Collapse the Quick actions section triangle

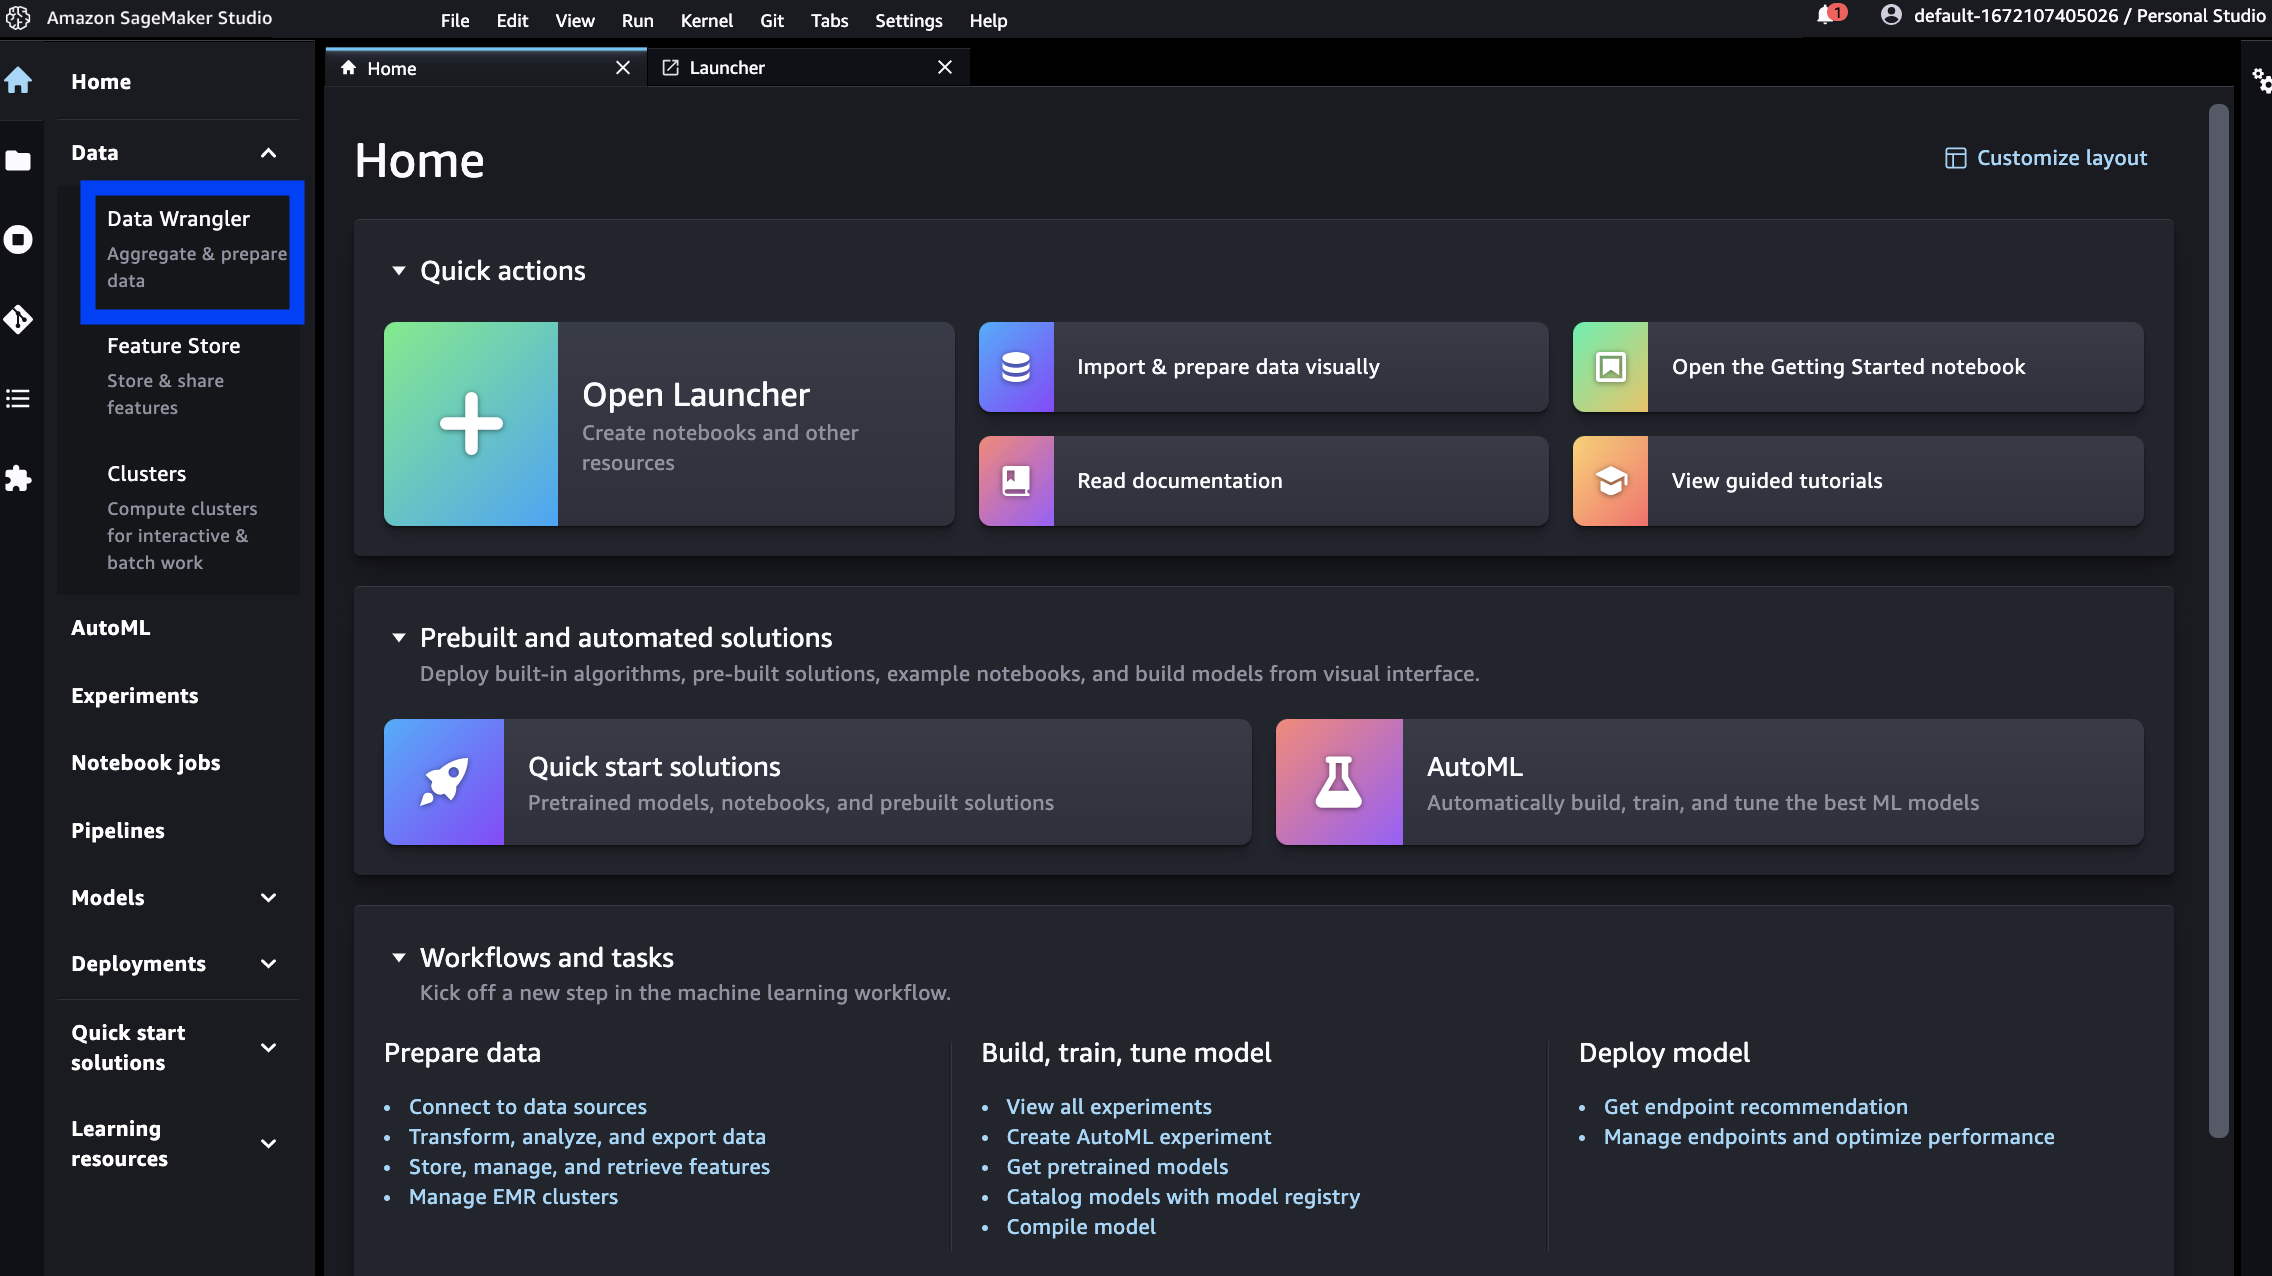pyautogui.click(x=399, y=271)
